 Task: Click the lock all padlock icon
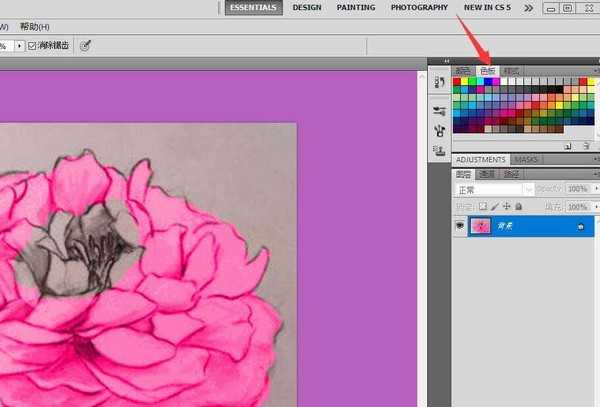[x=520, y=207]
